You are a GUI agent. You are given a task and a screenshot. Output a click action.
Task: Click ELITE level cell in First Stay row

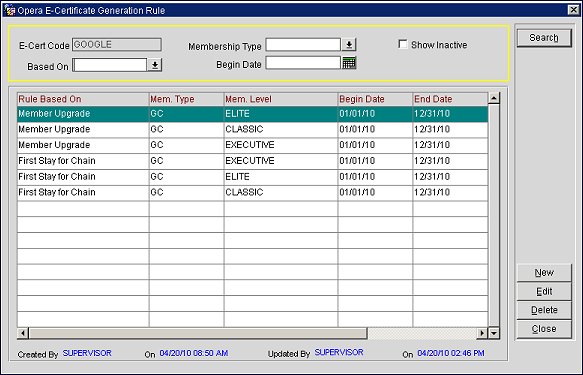[x=281, y=177]
